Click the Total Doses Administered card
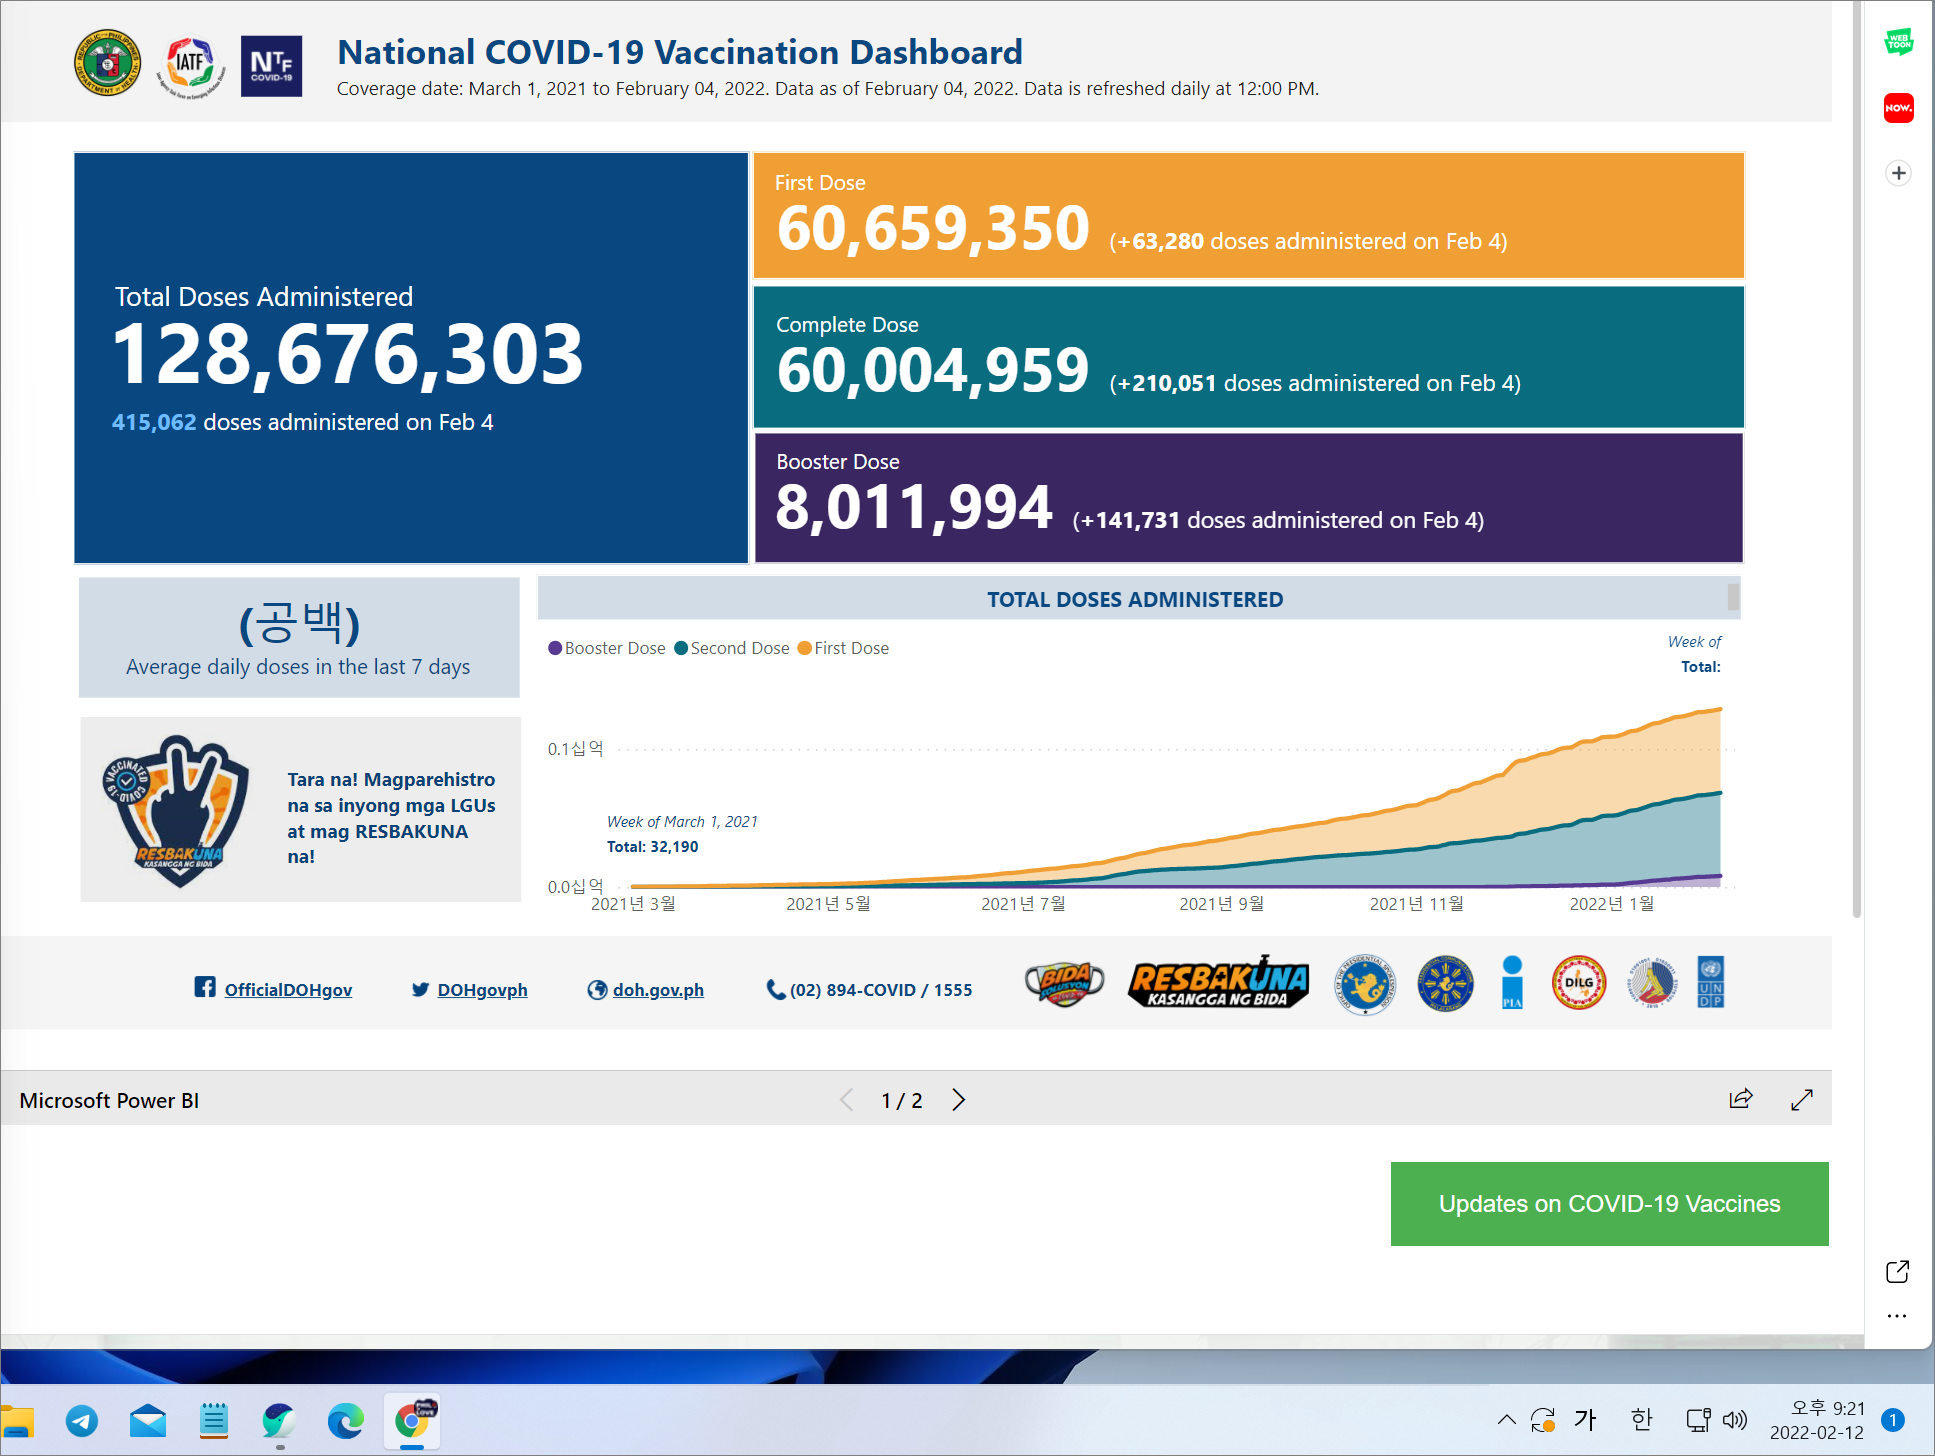 point(411,358)
